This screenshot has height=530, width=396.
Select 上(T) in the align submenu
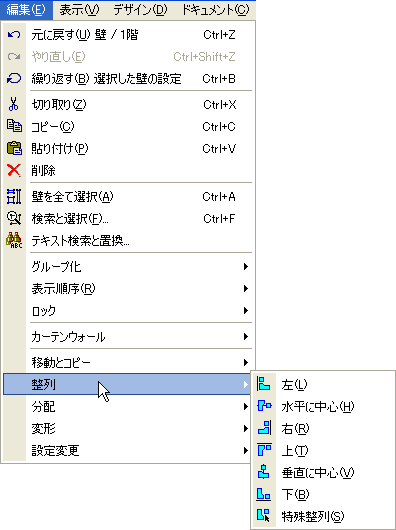(x=323, y=450)
